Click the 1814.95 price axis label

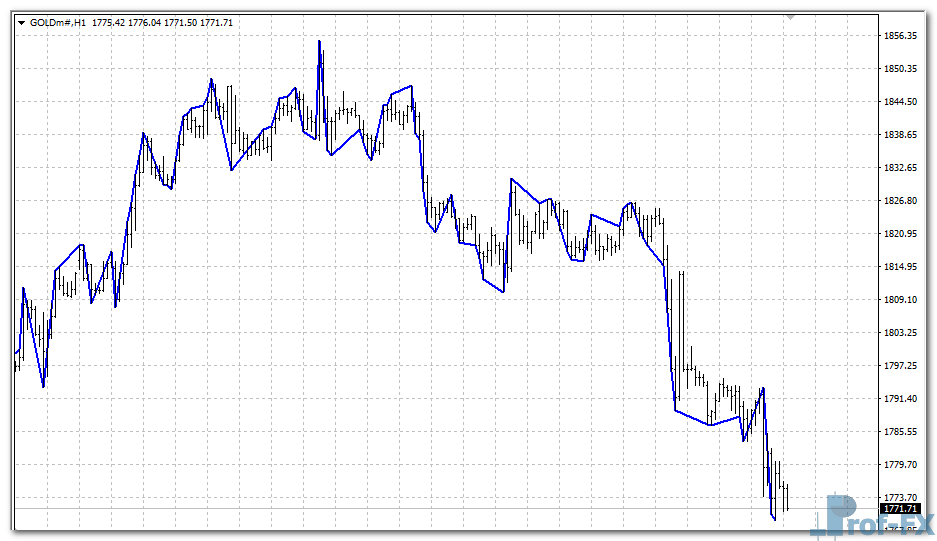click(900, 267)
